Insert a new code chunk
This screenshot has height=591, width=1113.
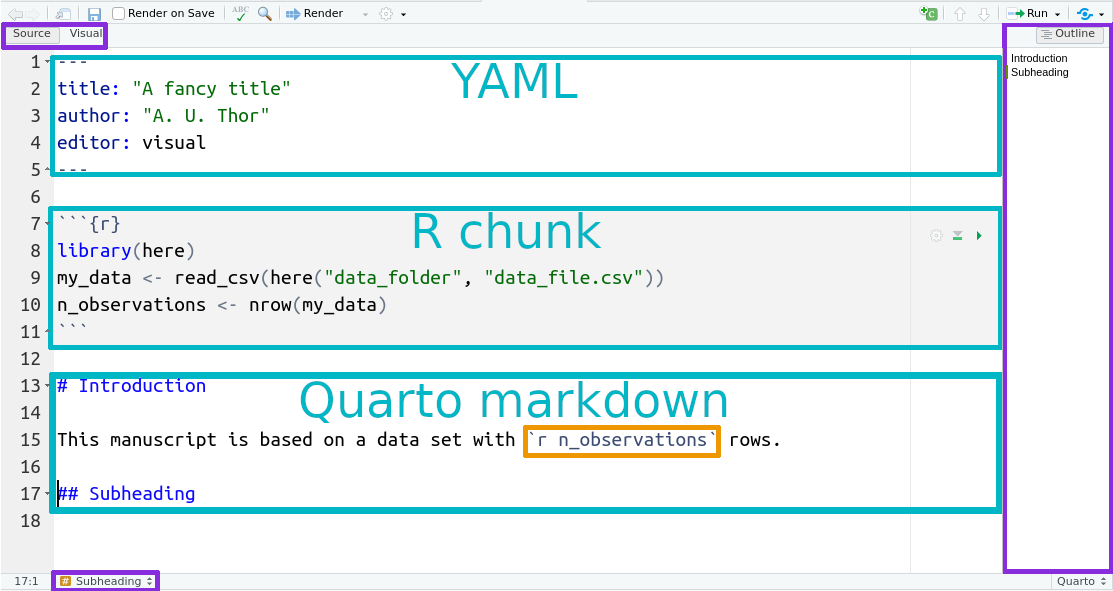point(928,13)
